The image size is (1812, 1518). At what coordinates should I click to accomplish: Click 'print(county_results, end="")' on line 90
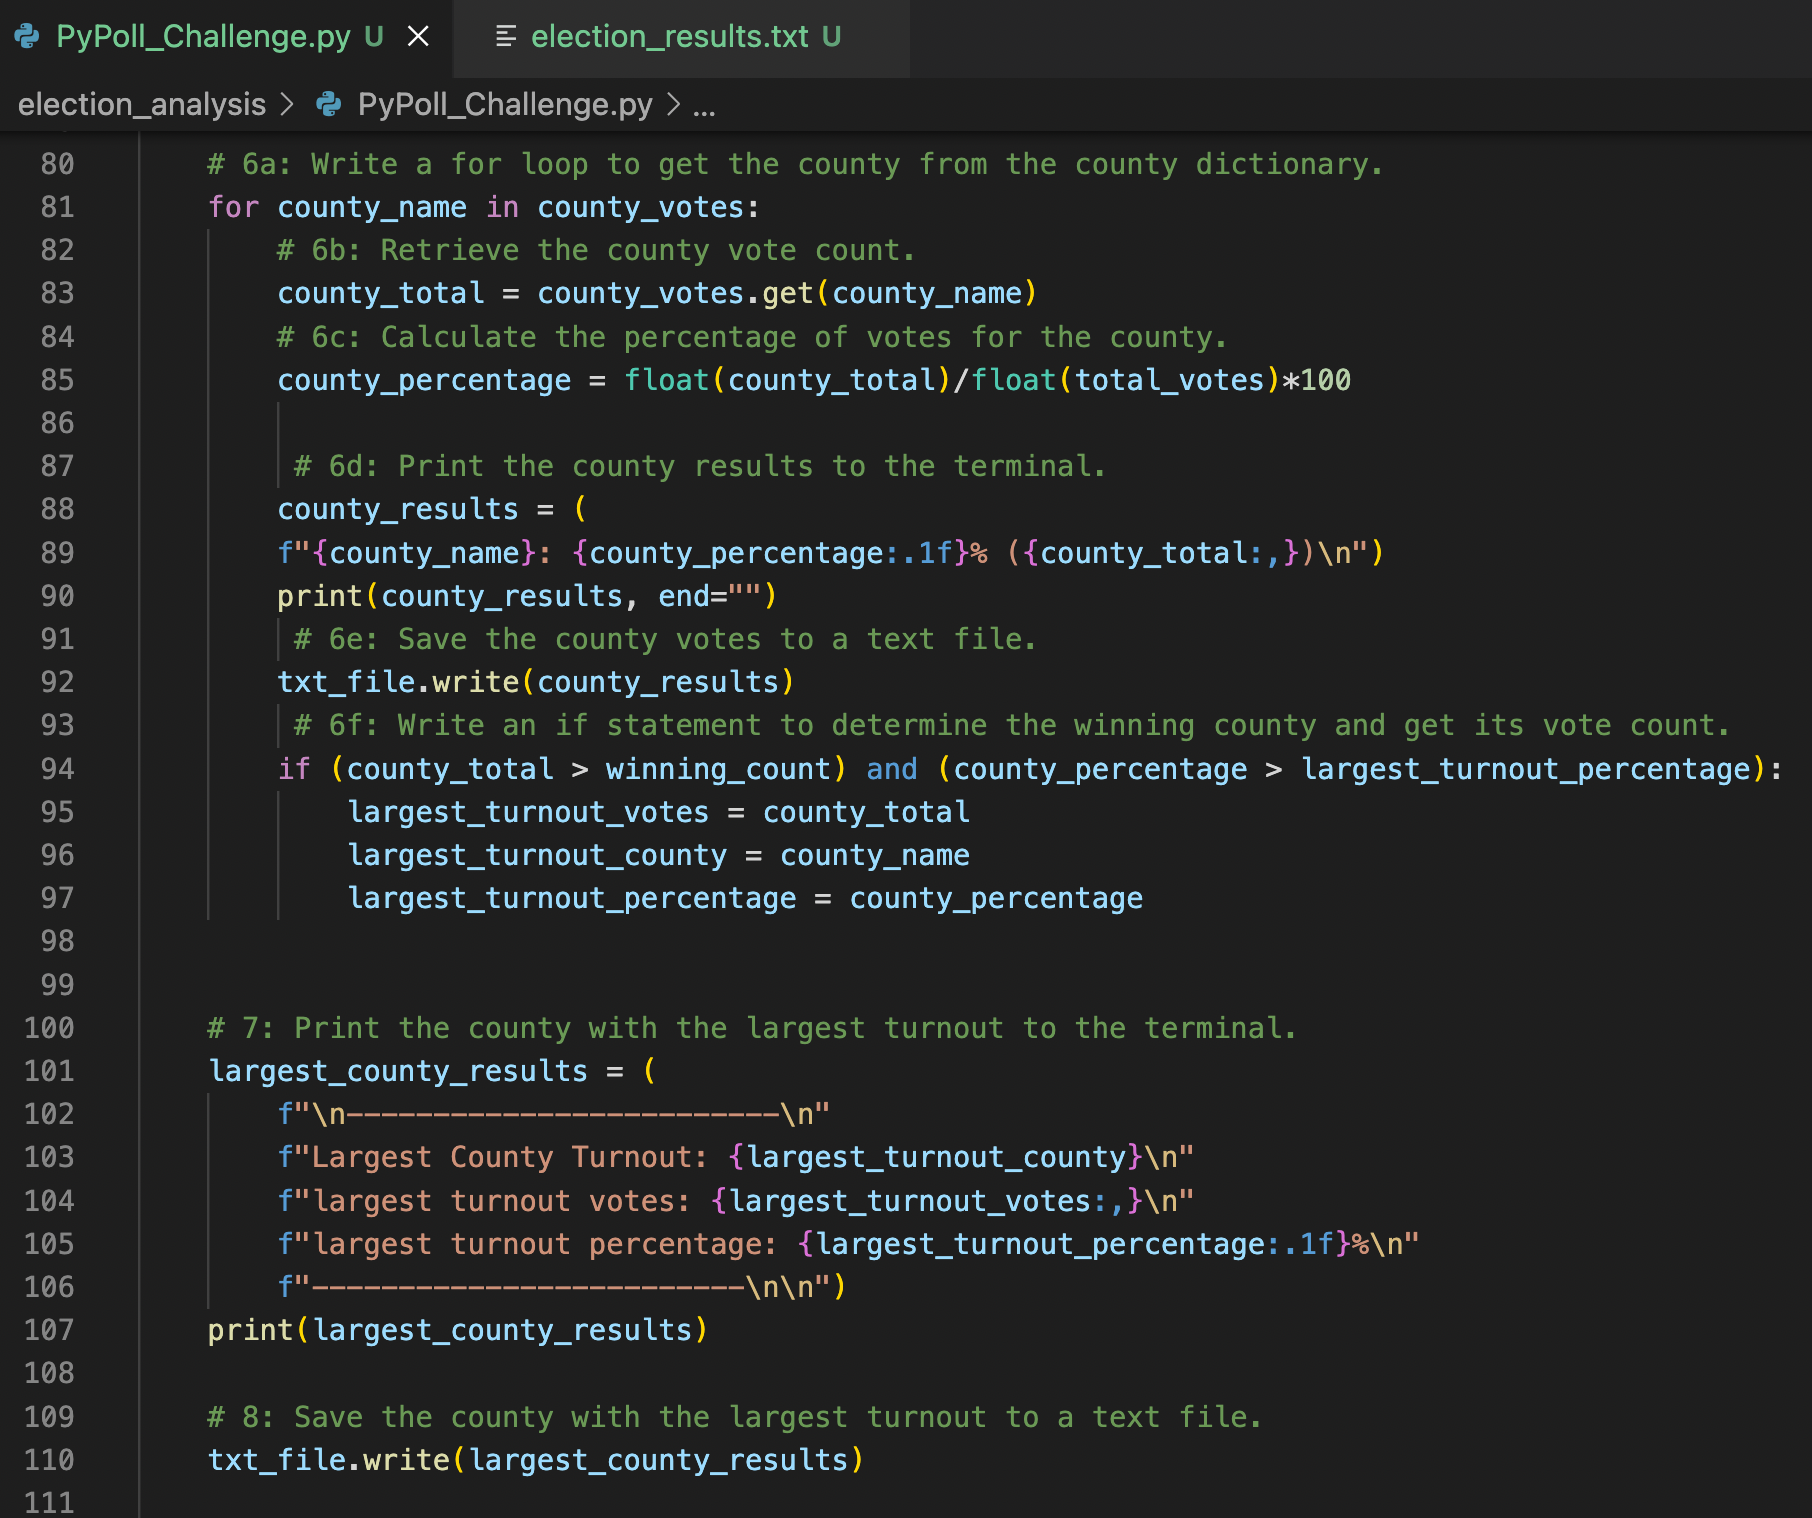[x=527, y=596]
